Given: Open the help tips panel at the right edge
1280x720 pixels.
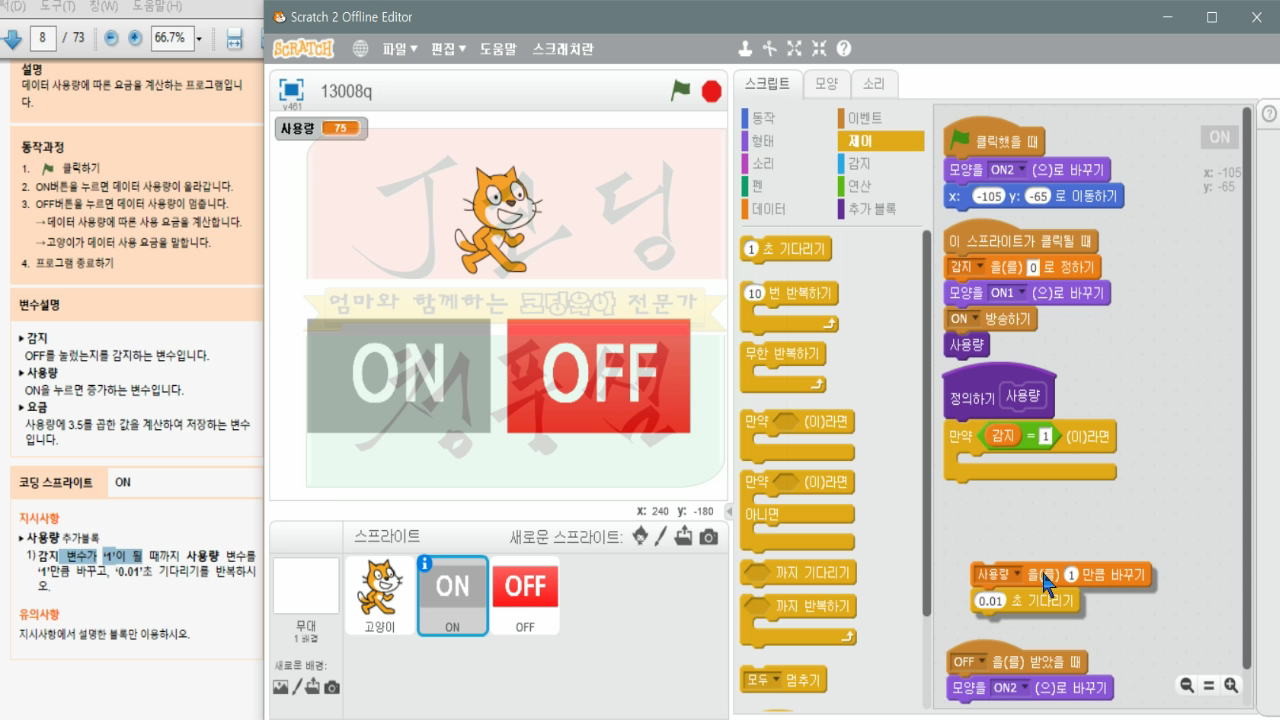Looking at the screenshot, I should [x=1269, y=114].
